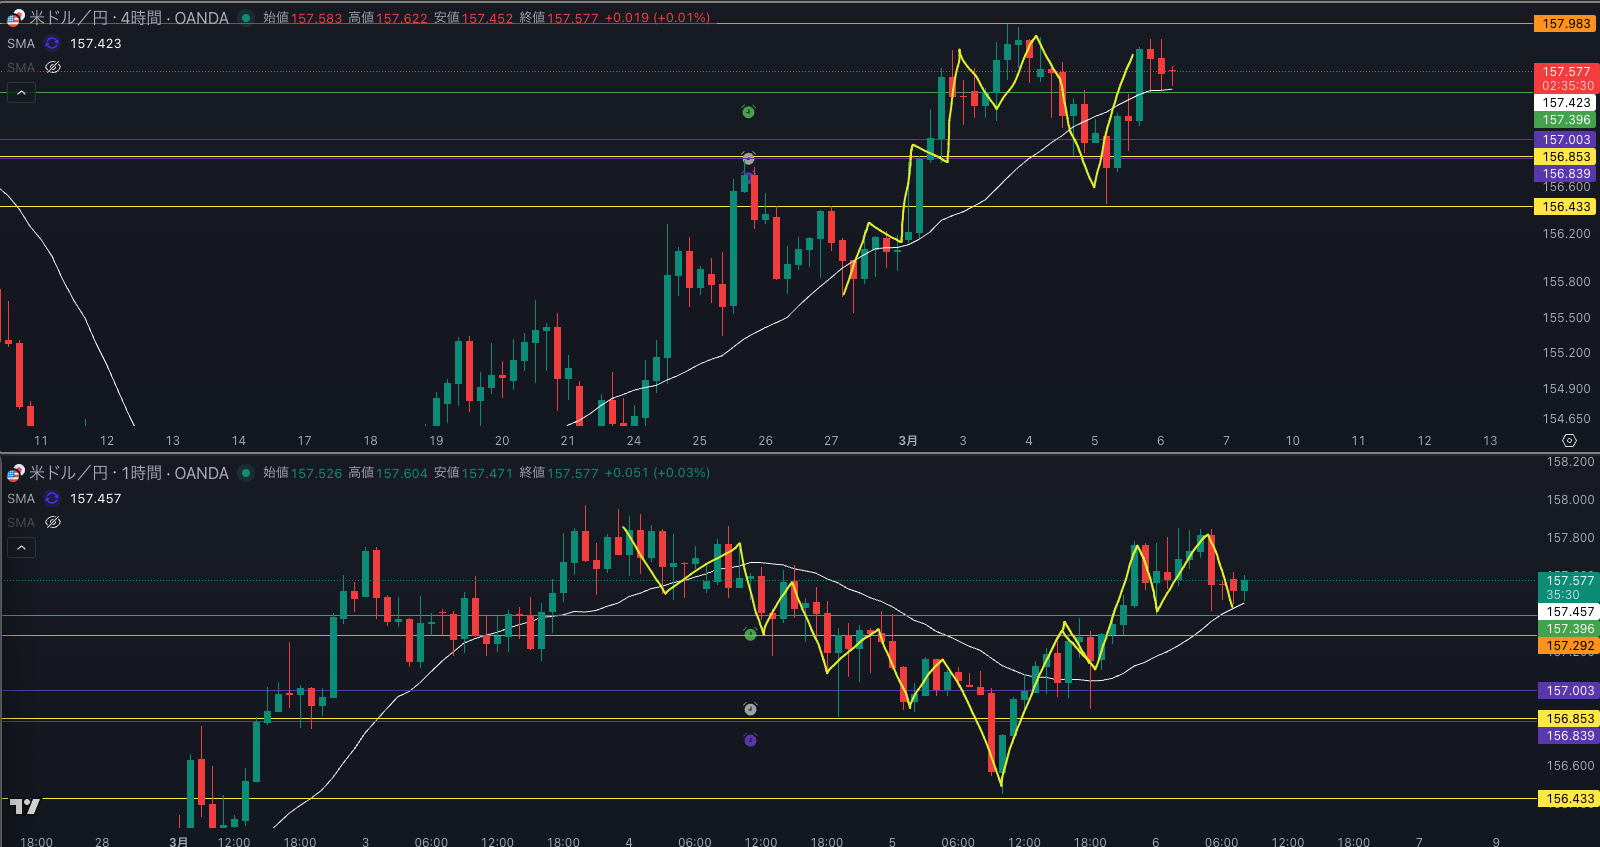Viewport: 1600px width, 847px height.
Task: Click the SMA refresh icon beside 157.457
Action: [52, 499]
